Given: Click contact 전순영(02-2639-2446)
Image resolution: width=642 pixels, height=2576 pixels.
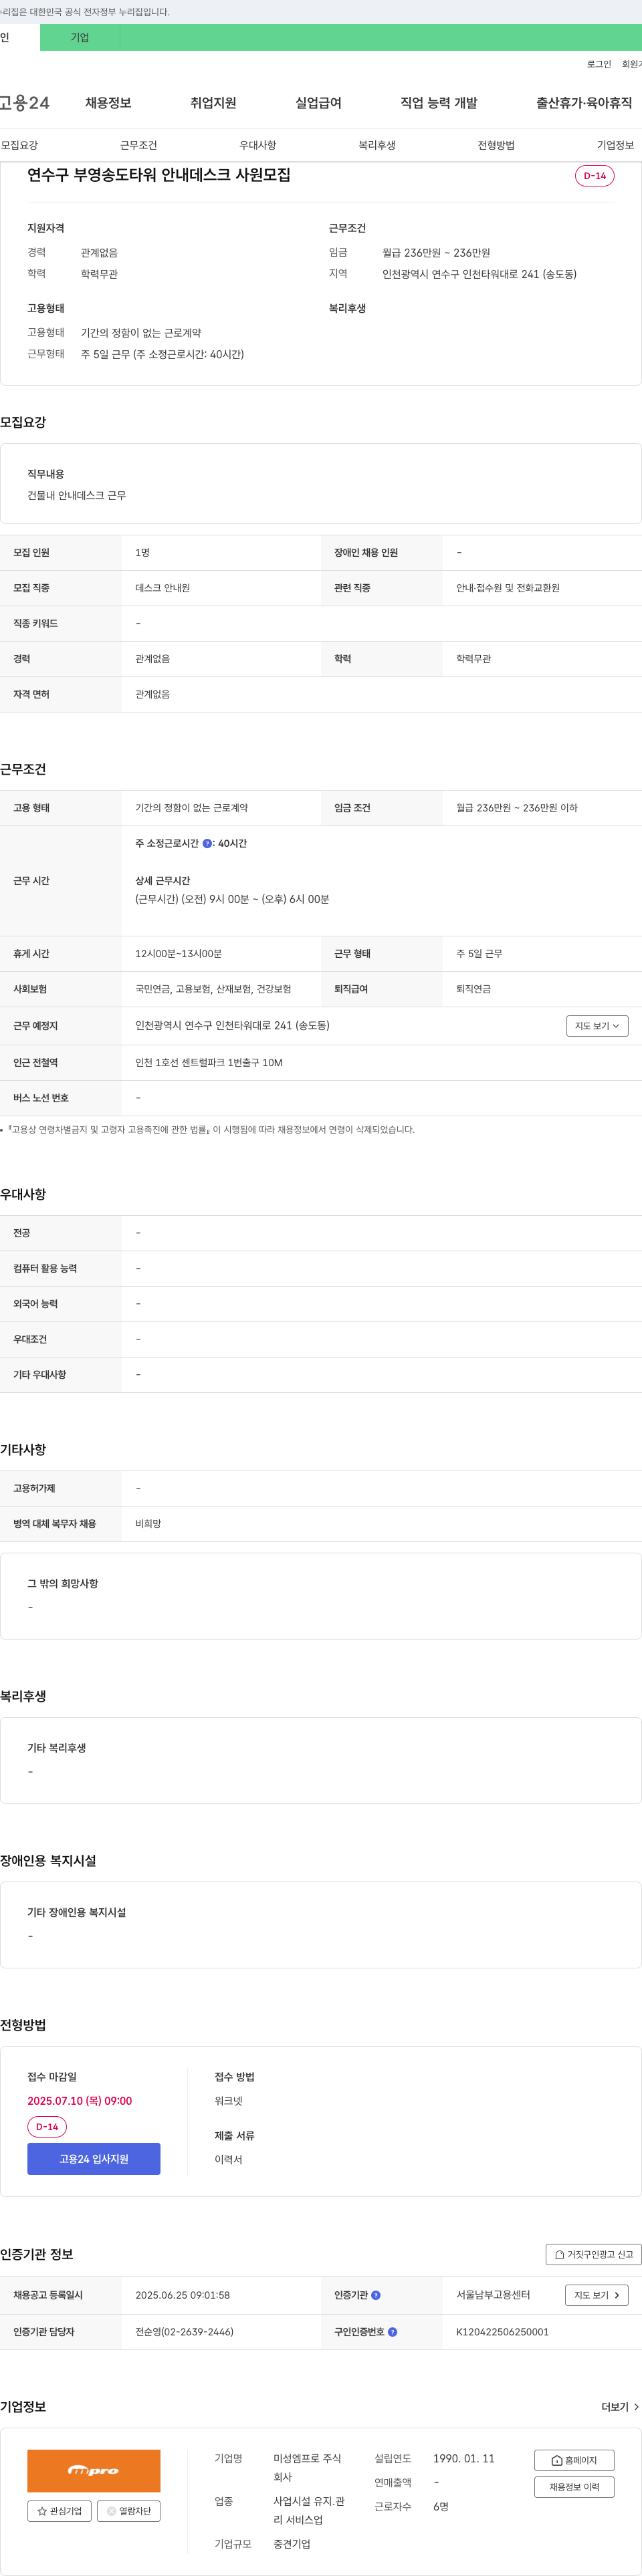Looking at the screenshot, I should [184, 2332].
